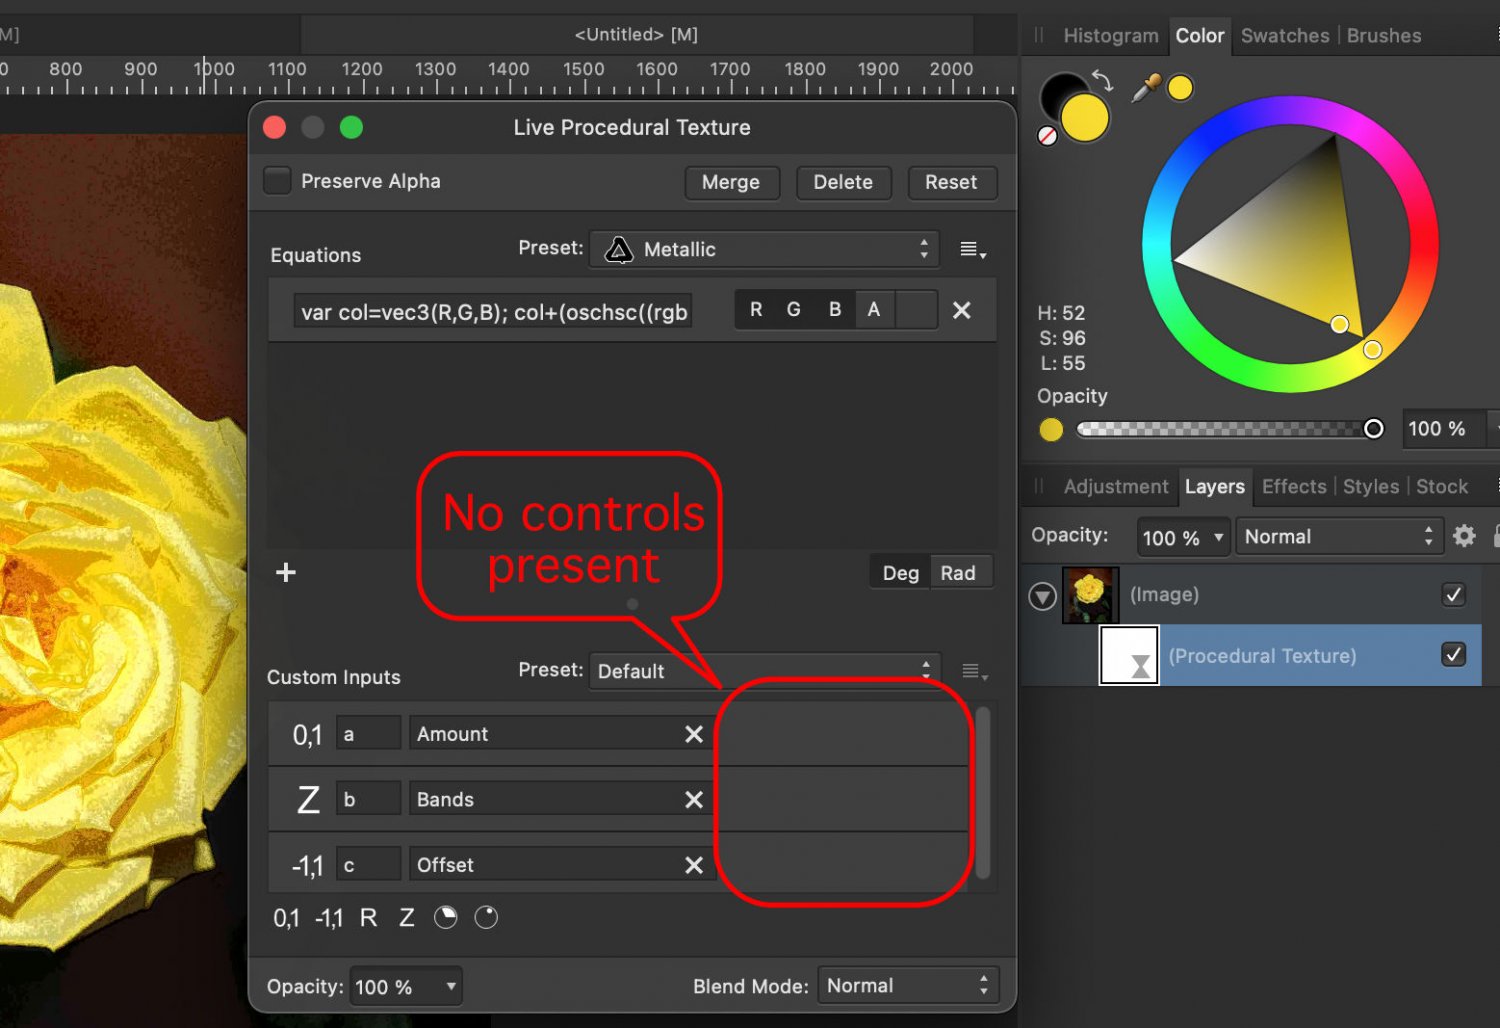Screen dimensions: 1500x1028
Task: Click the Merge button
Action: [732, 182]
